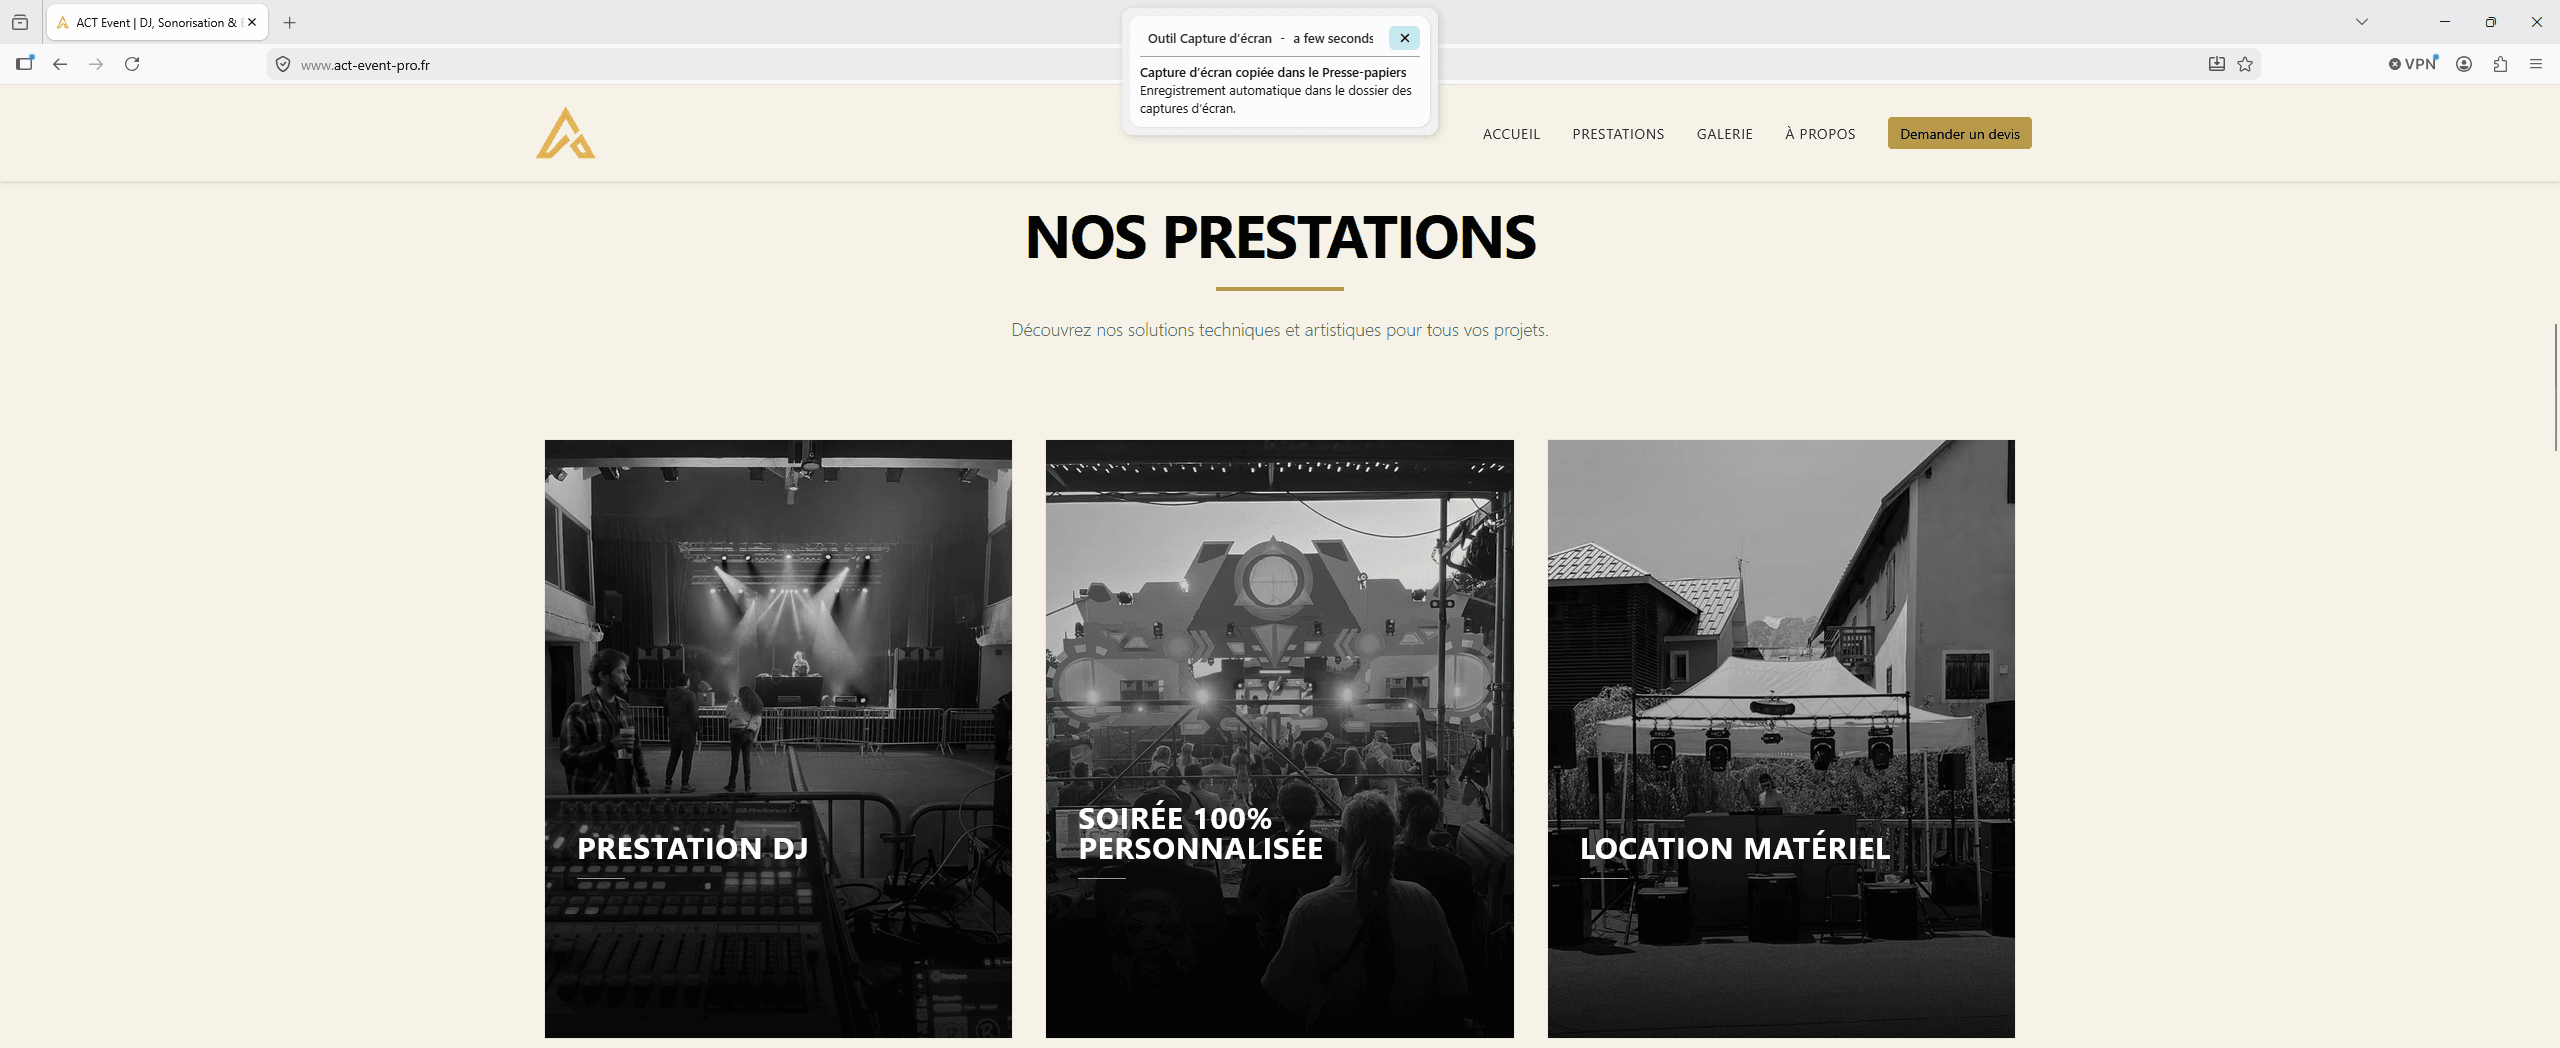Open the extensions puzzle icon
This screenshot has height=1048, width=2560.
2500,64
